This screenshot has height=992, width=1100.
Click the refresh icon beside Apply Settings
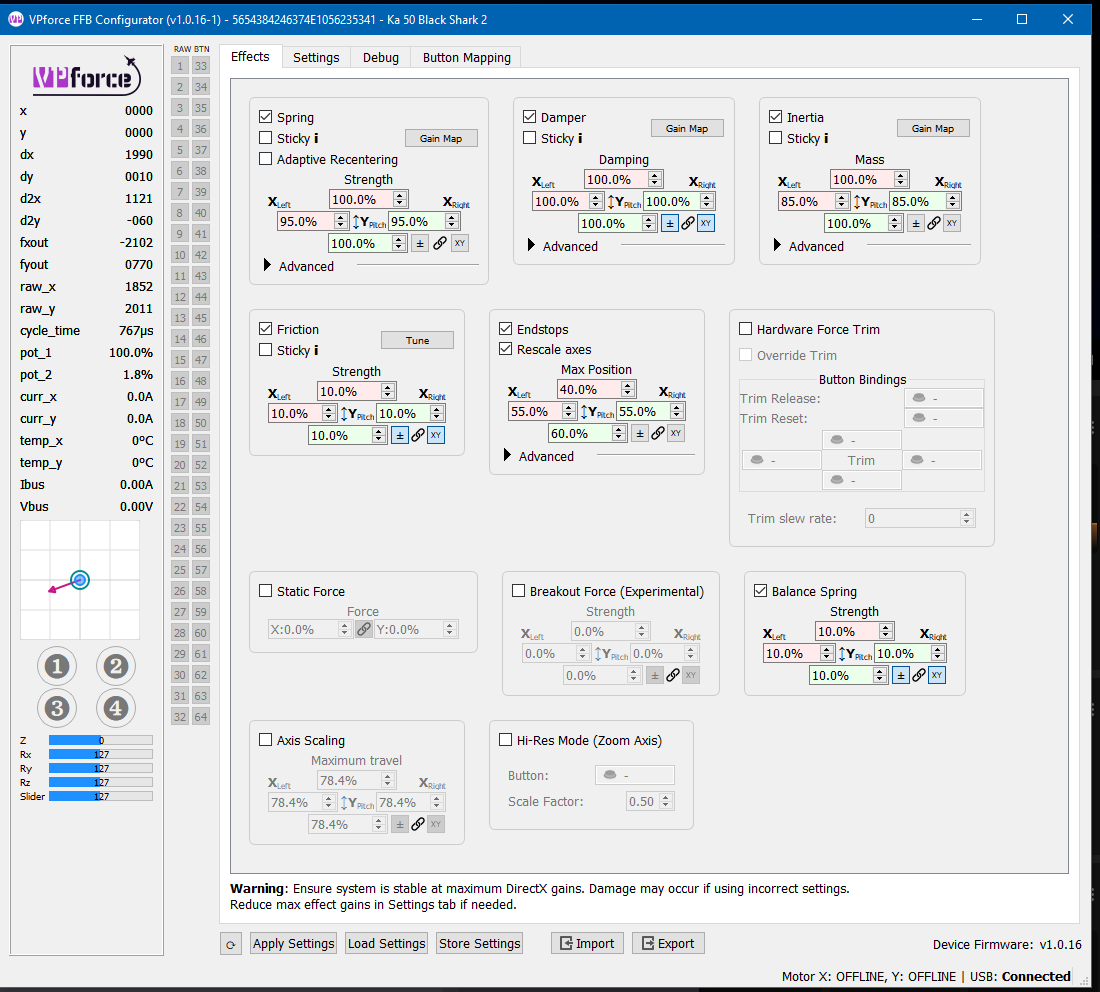[231, 944]
